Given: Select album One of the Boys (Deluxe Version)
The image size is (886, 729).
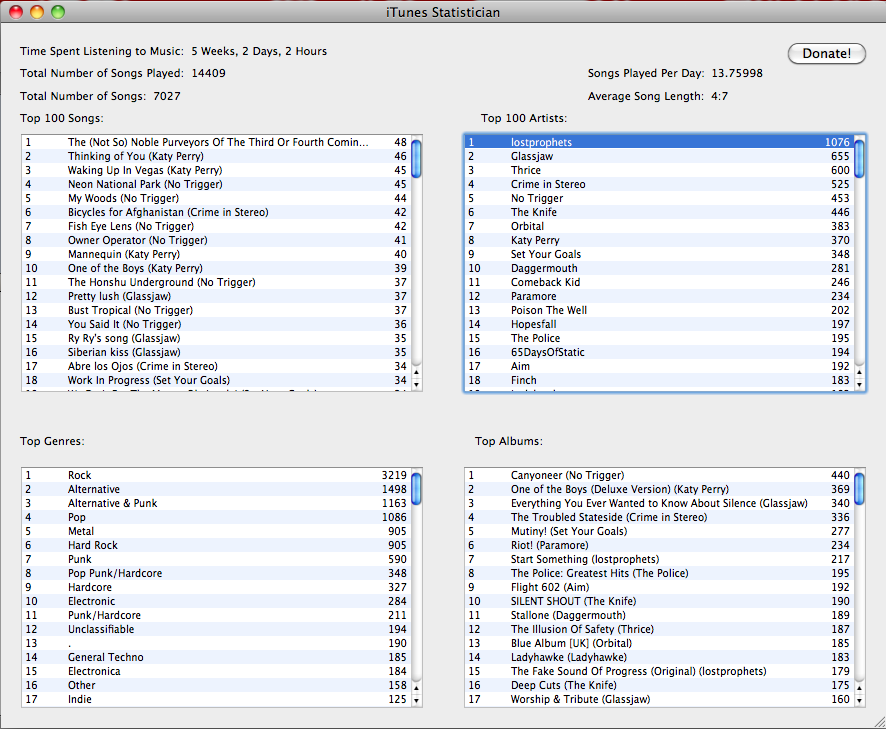Looking at the screenshot, I should (x=659, y=489).
